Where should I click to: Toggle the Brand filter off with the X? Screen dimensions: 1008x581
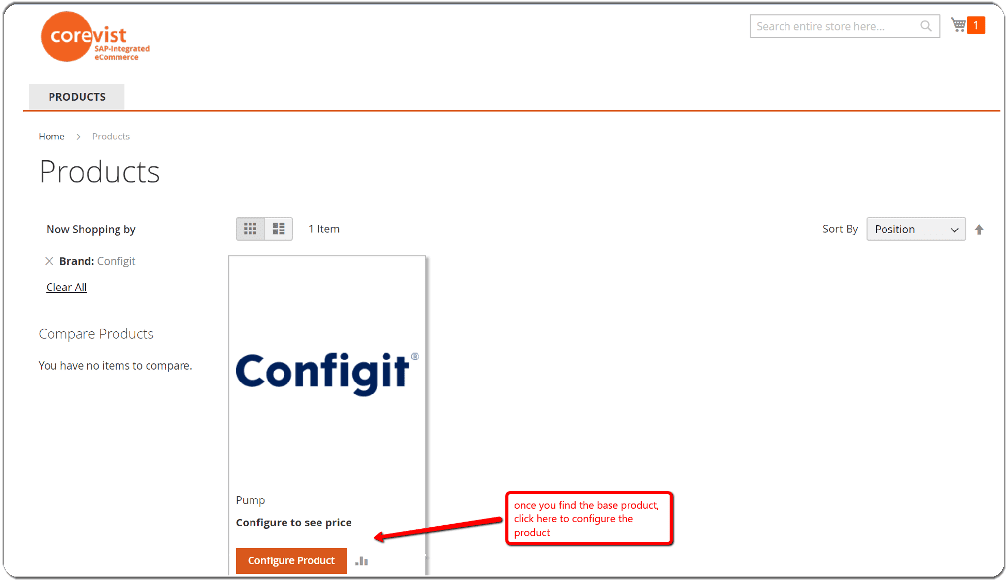[49, 261]
